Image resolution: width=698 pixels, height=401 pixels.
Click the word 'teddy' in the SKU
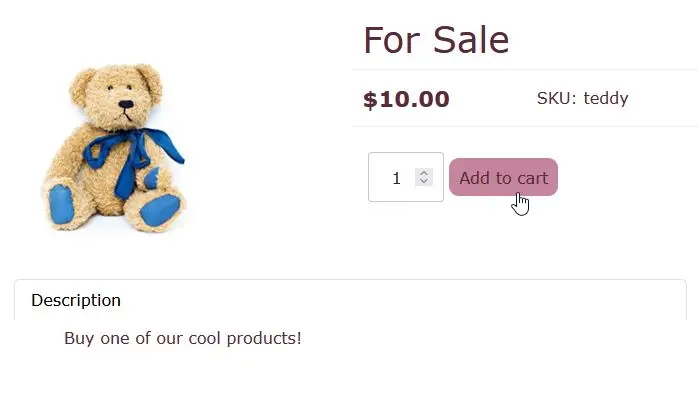(605, 98)
